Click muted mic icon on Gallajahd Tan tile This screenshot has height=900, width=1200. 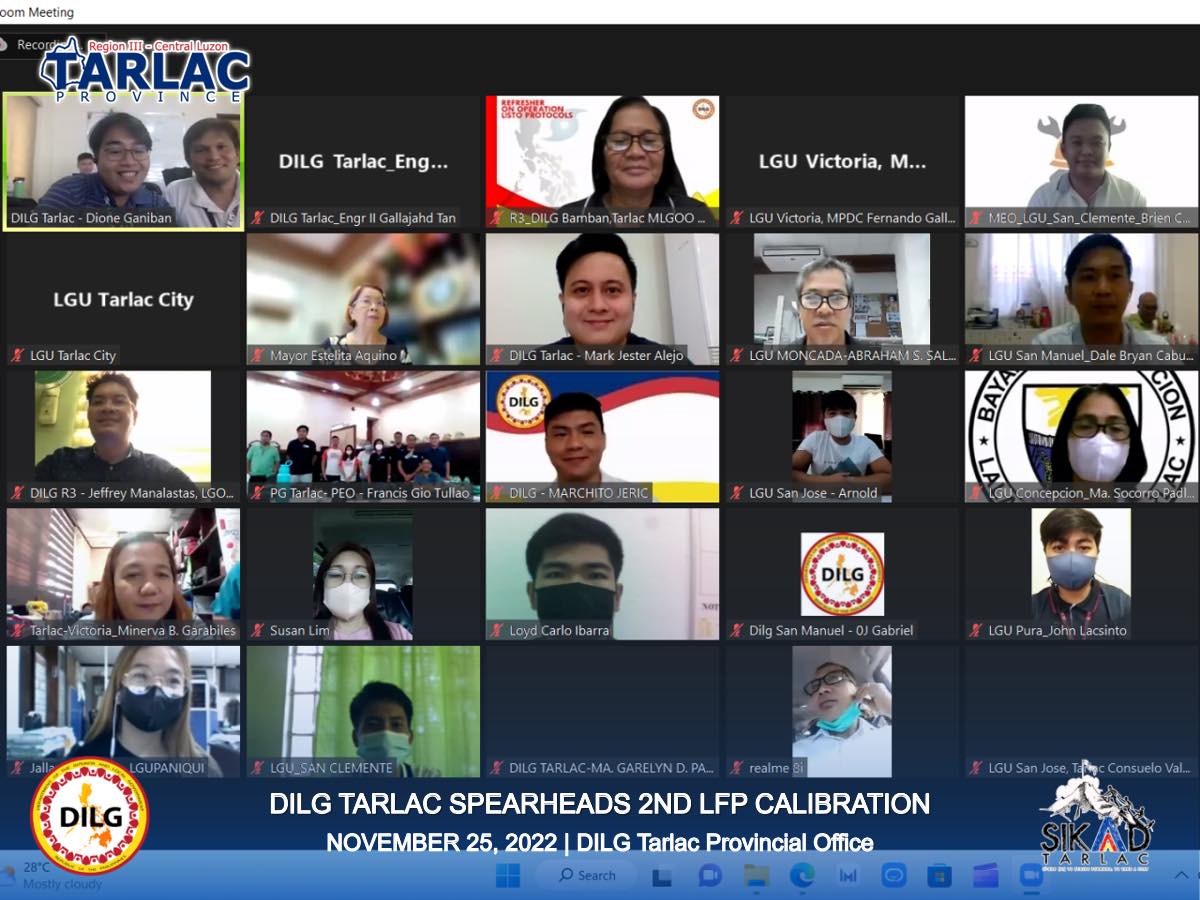[x=258, y=218]
